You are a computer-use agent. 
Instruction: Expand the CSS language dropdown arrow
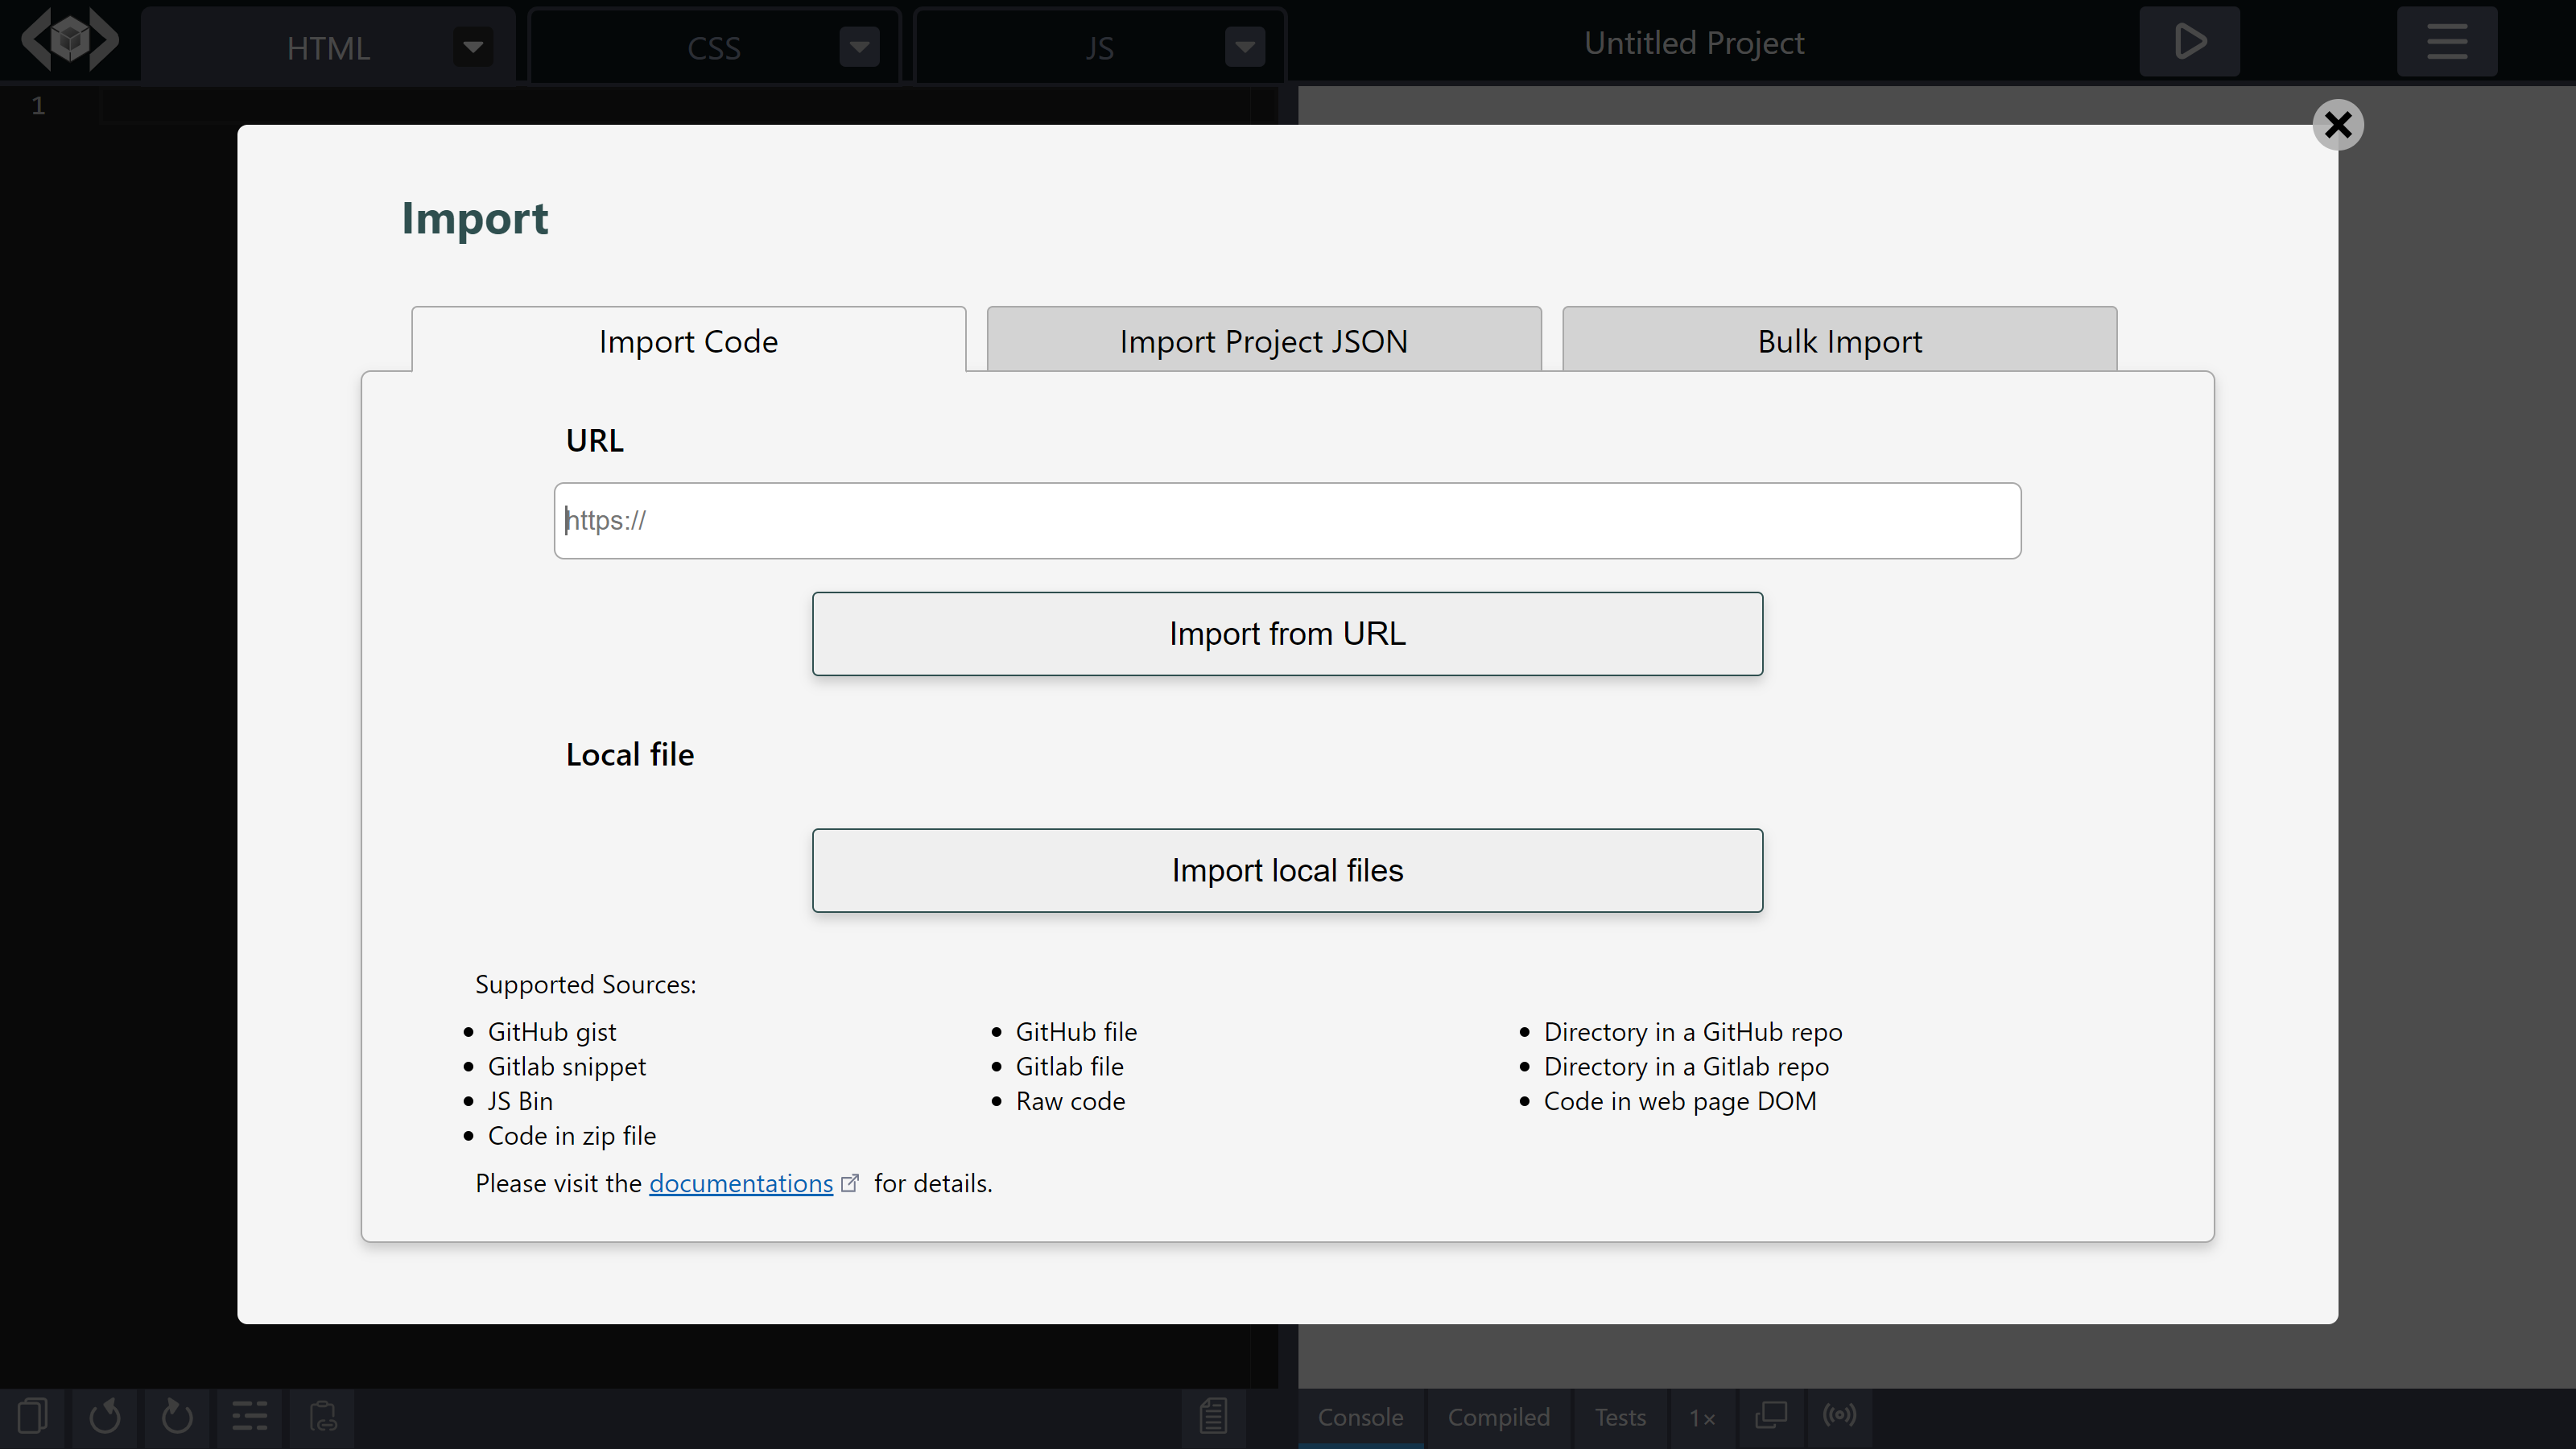[859, 46]
